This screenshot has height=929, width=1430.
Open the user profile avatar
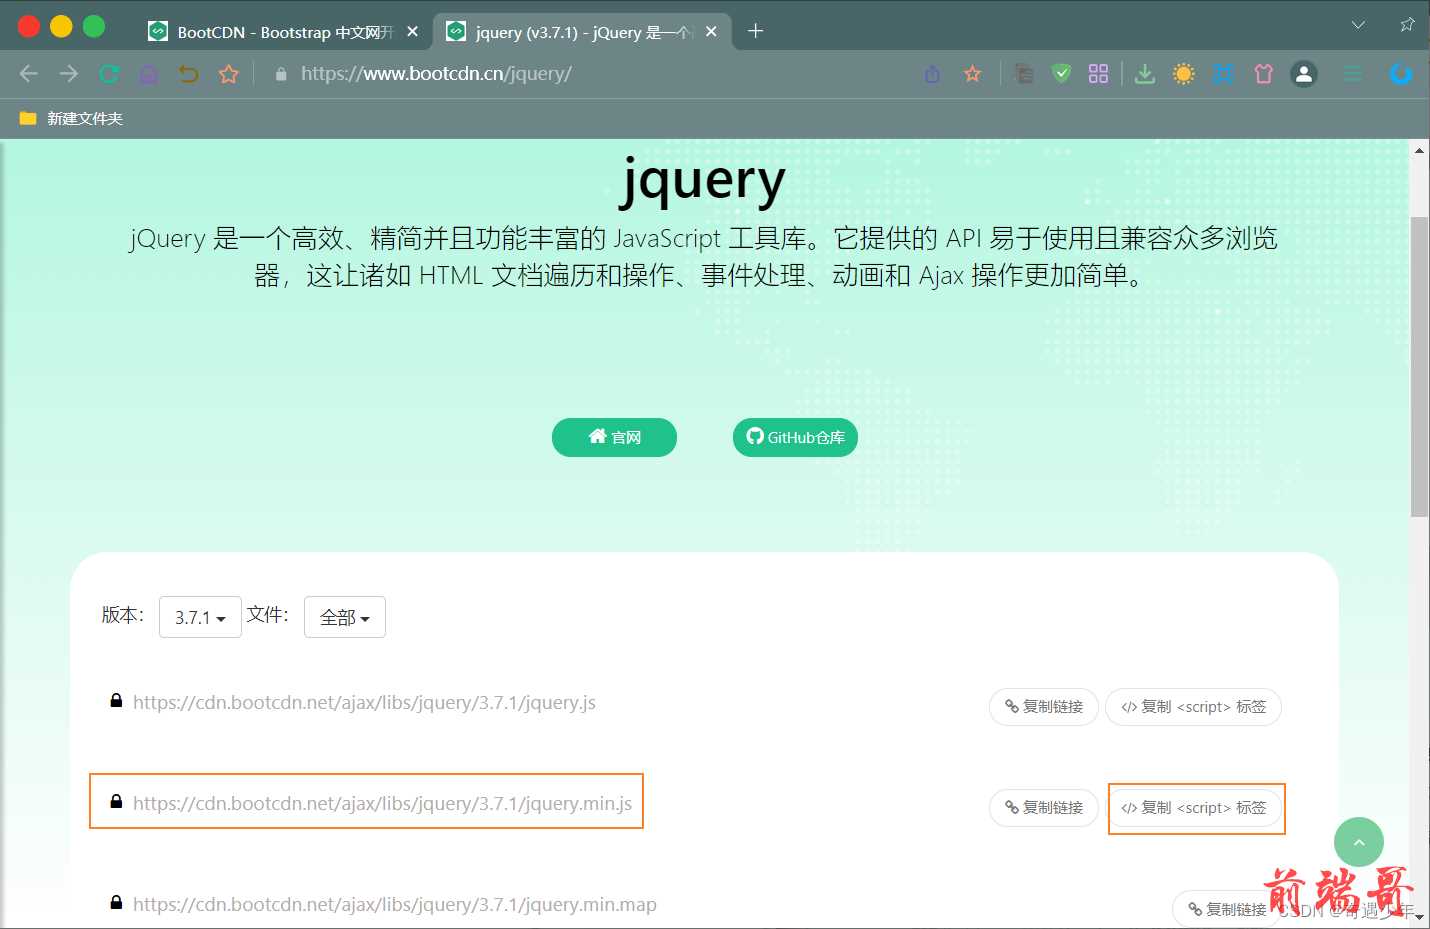click(x=1304, y=74)
